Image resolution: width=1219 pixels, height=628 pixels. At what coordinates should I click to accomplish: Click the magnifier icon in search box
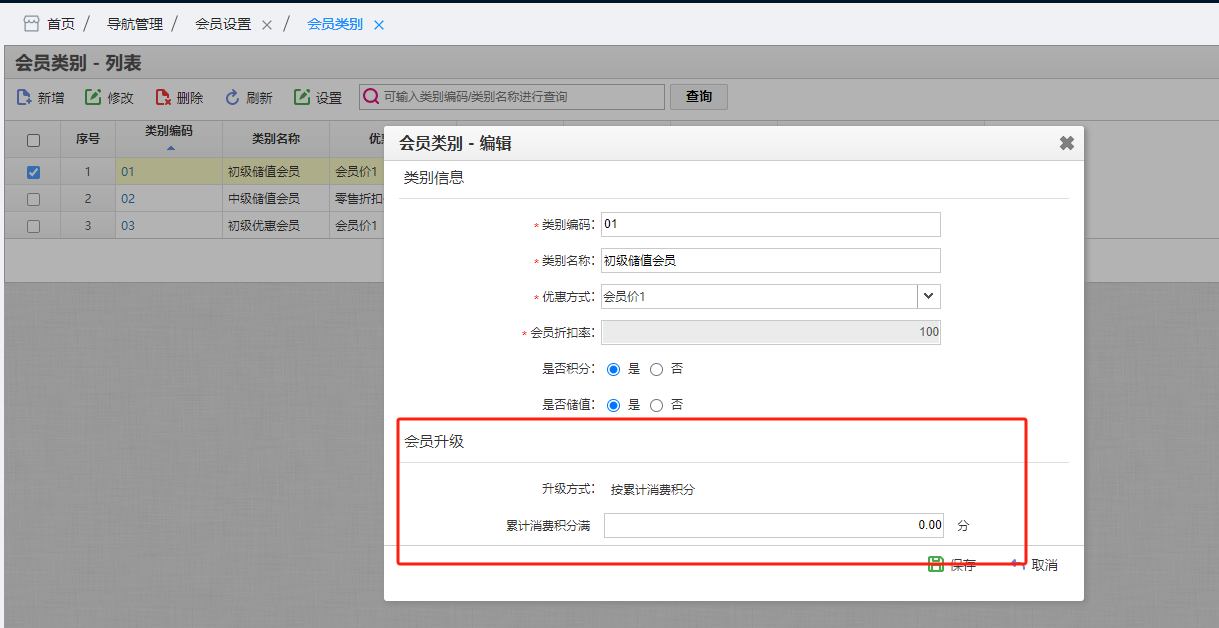[371, 97]
